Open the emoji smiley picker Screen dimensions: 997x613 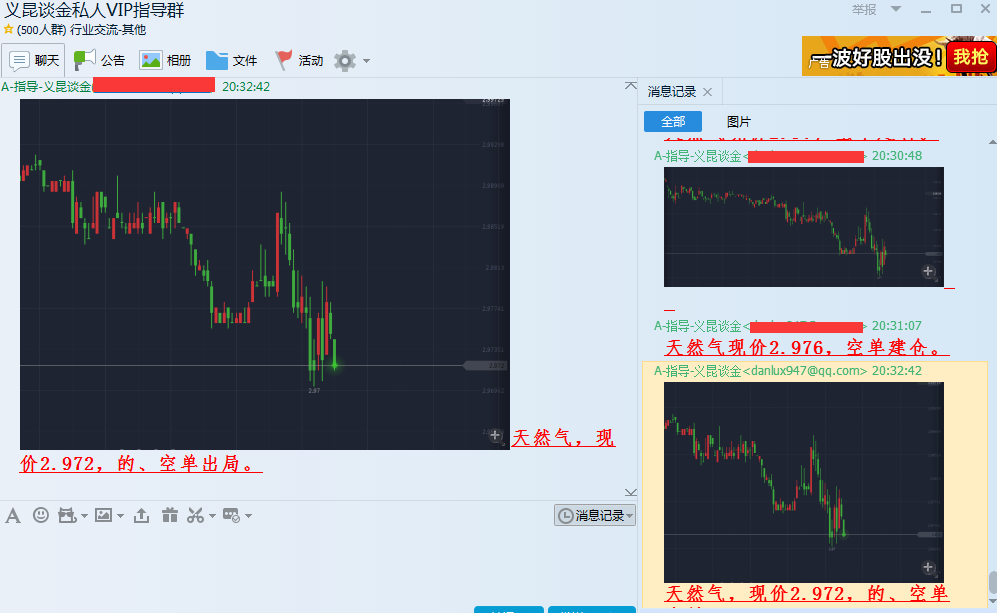[x=41, y=514]
